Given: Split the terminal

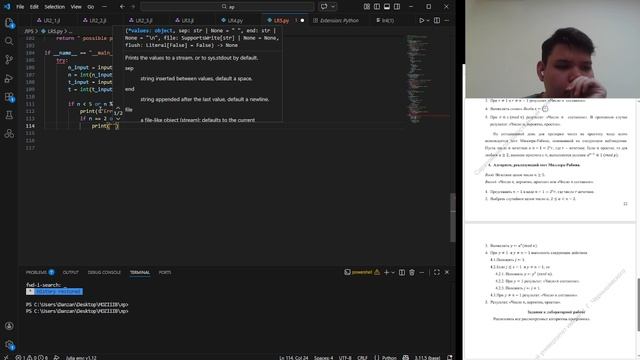Looking at the screenshot, I should 402,272.
